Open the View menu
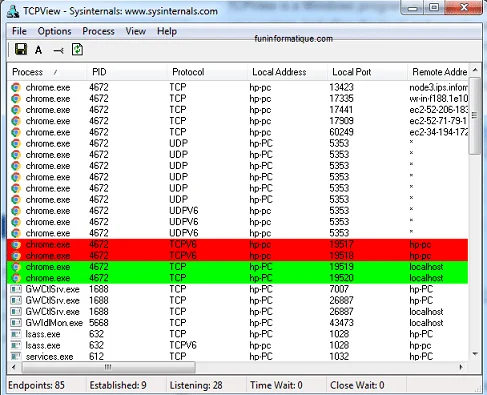The image size is (487, 395). (x=136, y=31)
